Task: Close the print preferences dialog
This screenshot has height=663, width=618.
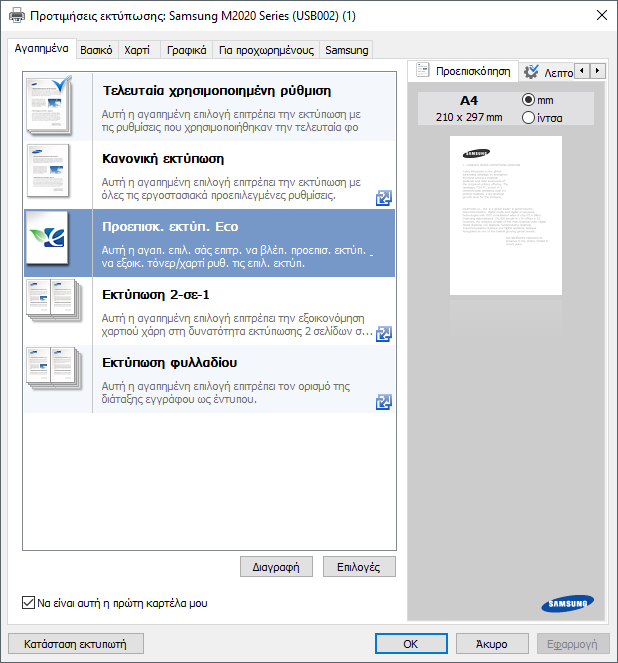Action: click(x=602, y=15)
